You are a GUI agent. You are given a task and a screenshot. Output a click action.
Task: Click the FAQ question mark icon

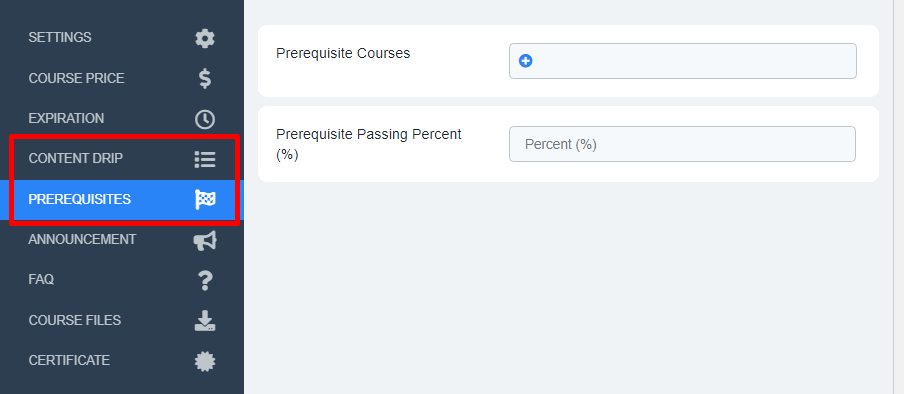(205, 280)
